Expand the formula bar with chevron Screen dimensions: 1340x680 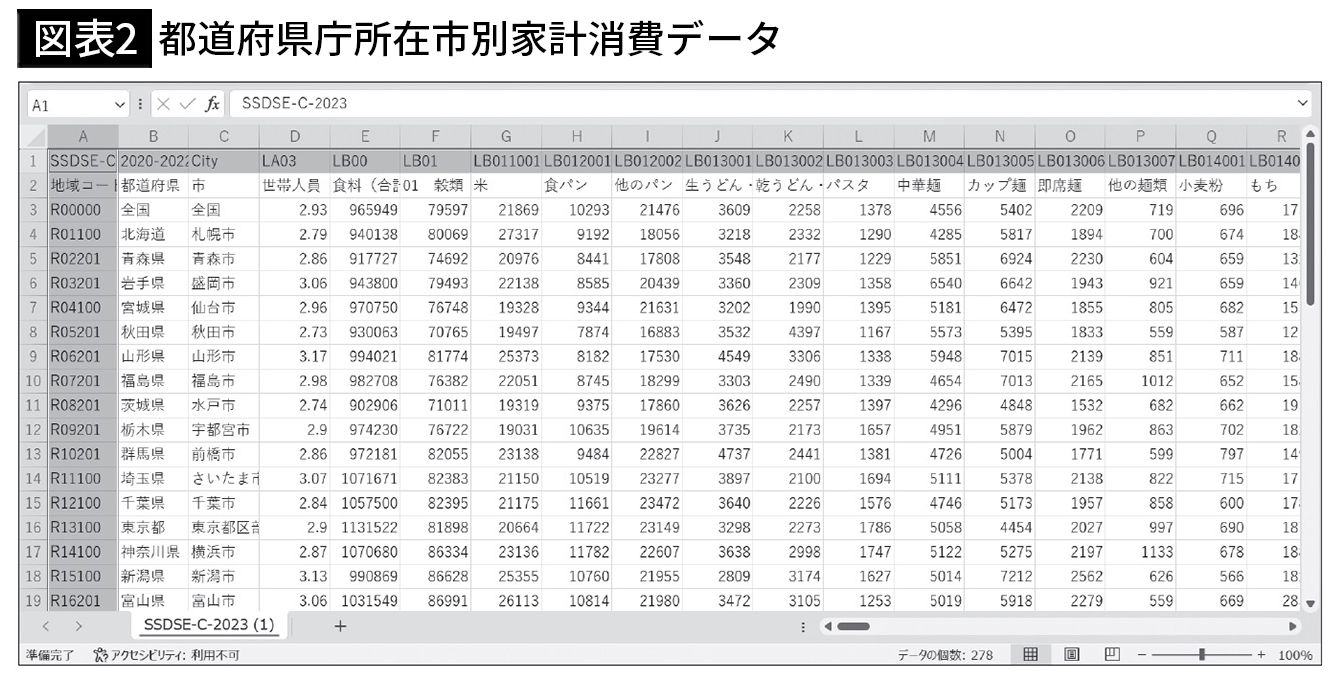[x=1302, y=103]
